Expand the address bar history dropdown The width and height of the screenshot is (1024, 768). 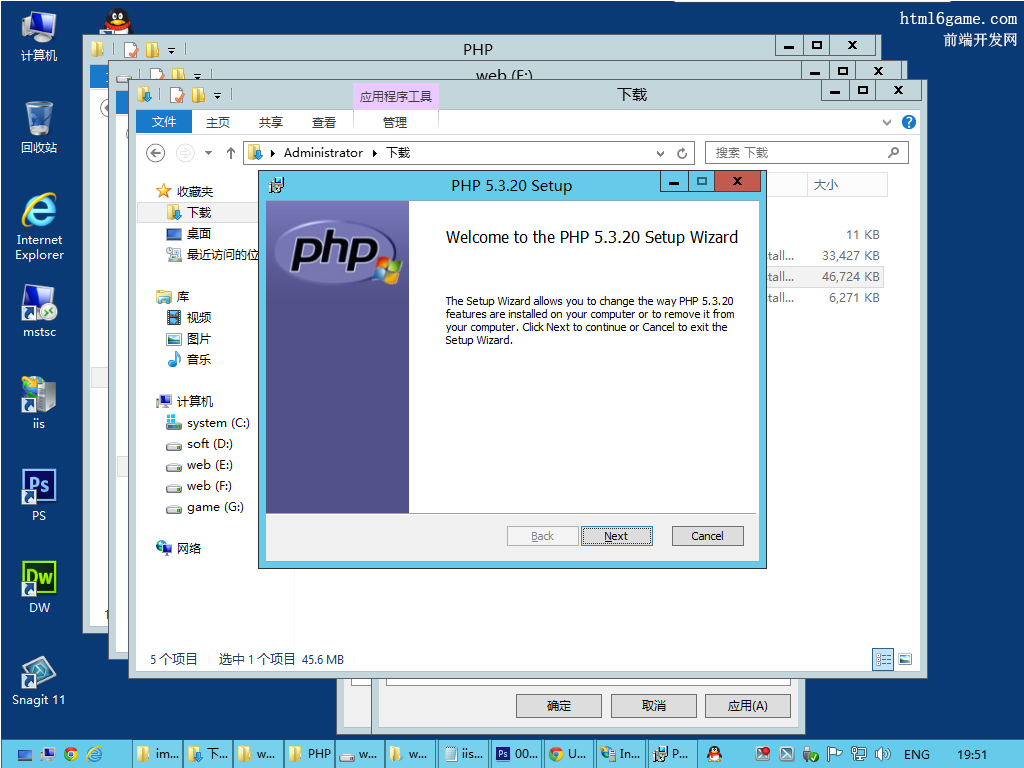click(x=660, y=153)
